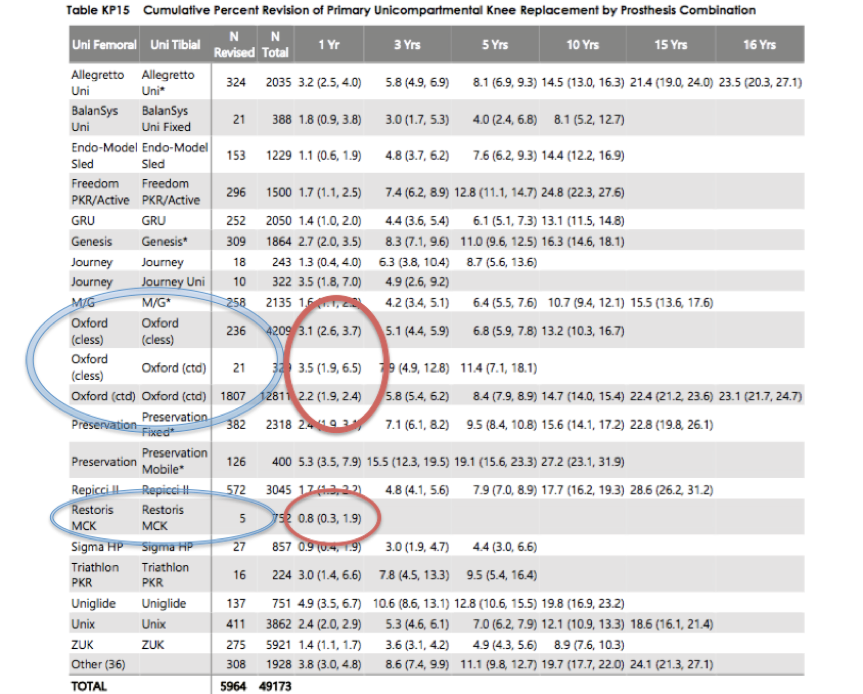Screen dimensions: 863x694
Task: Select the "10 Yrs" column header
Action: (x=583, y=45)
